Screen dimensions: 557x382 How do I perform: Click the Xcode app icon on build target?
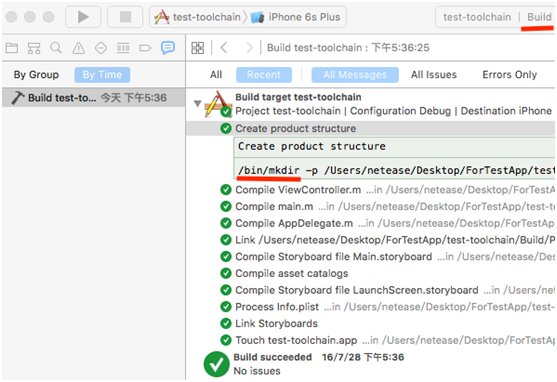[x=218, y=103]
